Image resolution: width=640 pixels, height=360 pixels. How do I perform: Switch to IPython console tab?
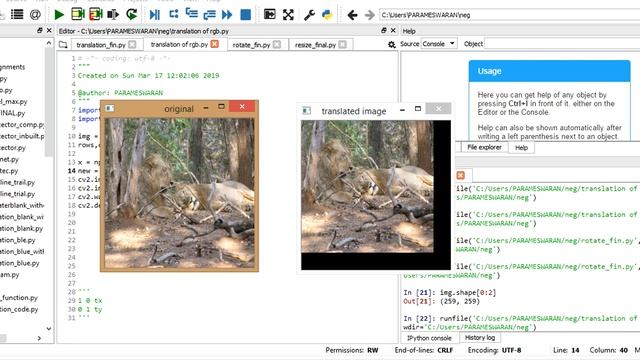(429, 338)
